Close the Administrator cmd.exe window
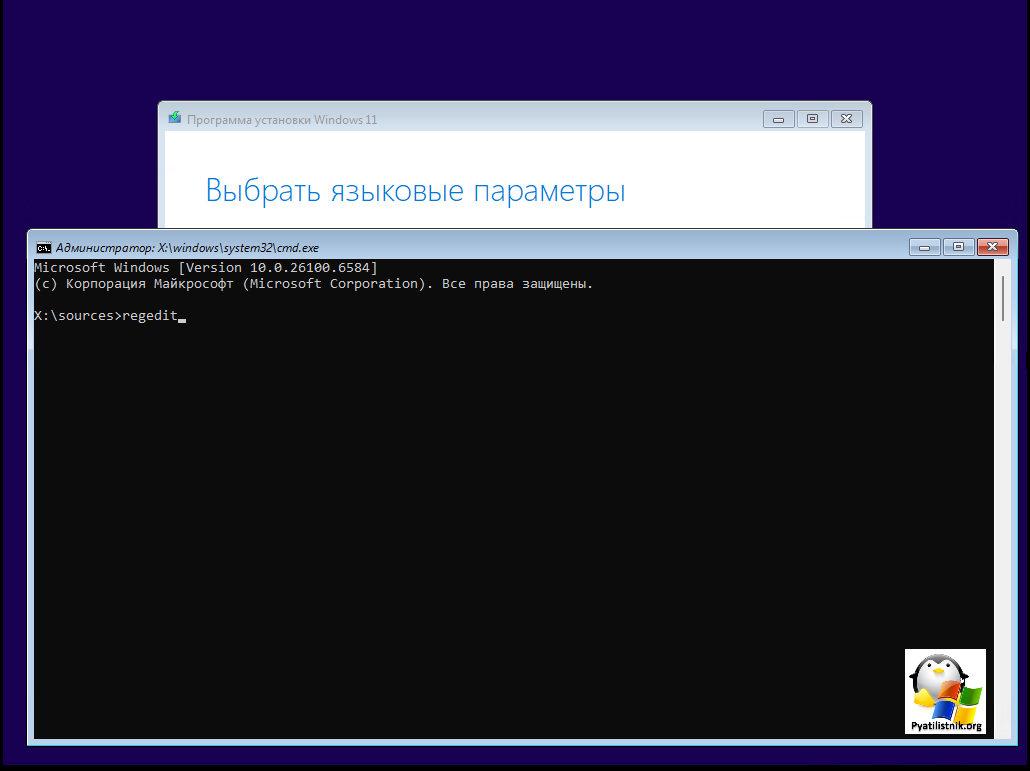 [992, 247]
